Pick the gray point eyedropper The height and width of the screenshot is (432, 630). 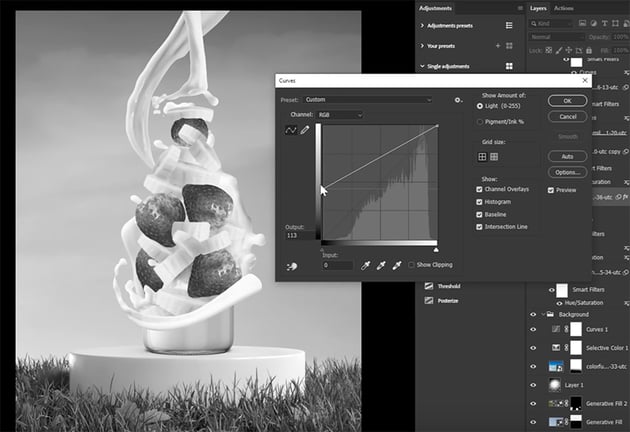tap(381, 265)
